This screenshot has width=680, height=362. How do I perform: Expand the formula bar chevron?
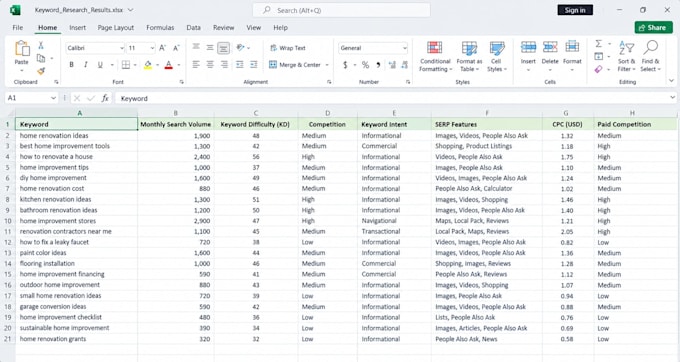pos(672,98)
